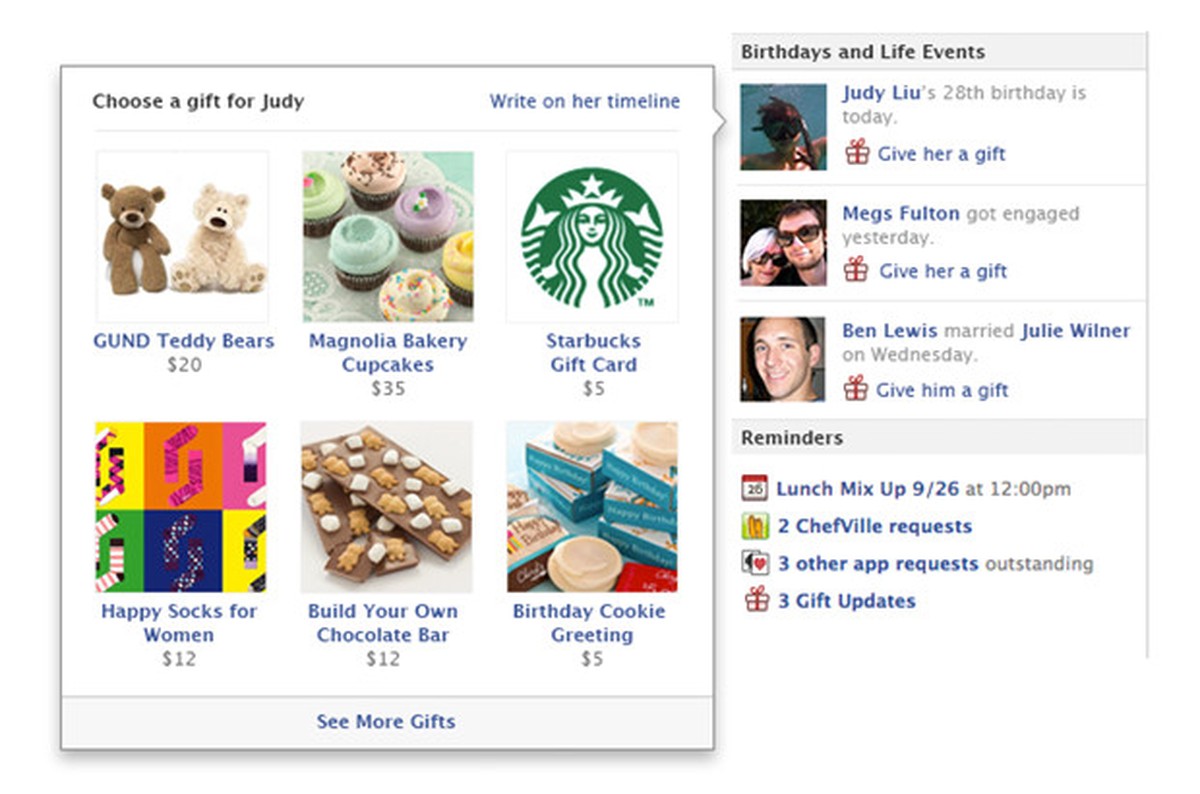Click See More Gifts
The height and width of the screenshot is (794, 1200).
[x=385, y=721]
